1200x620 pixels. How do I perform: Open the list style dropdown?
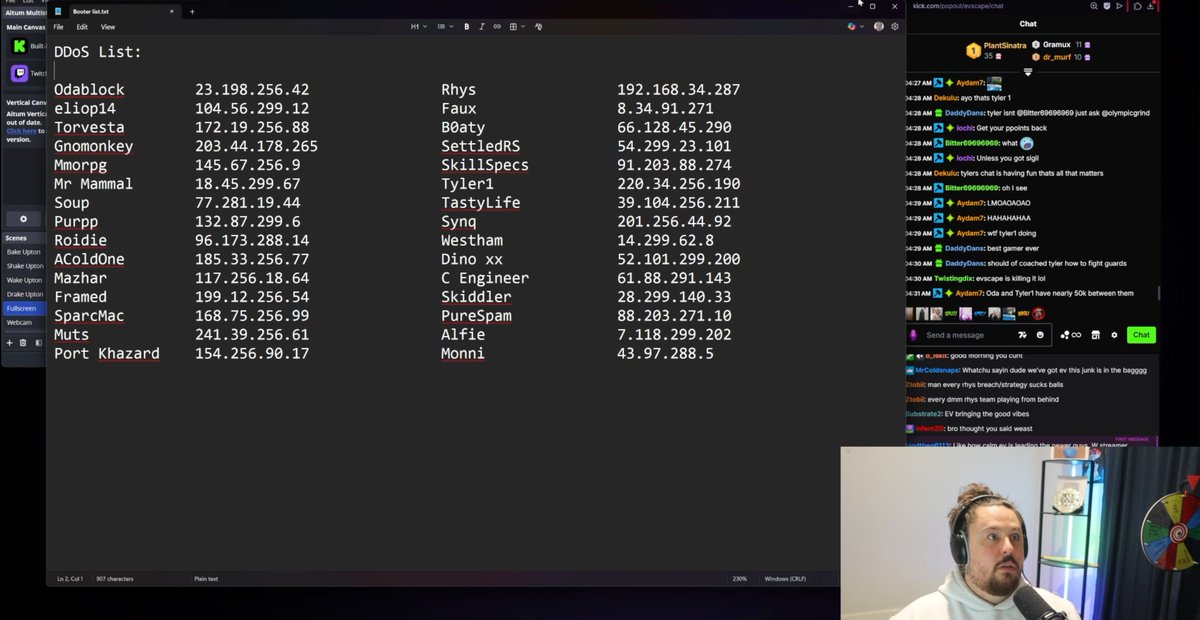[446, 27]
